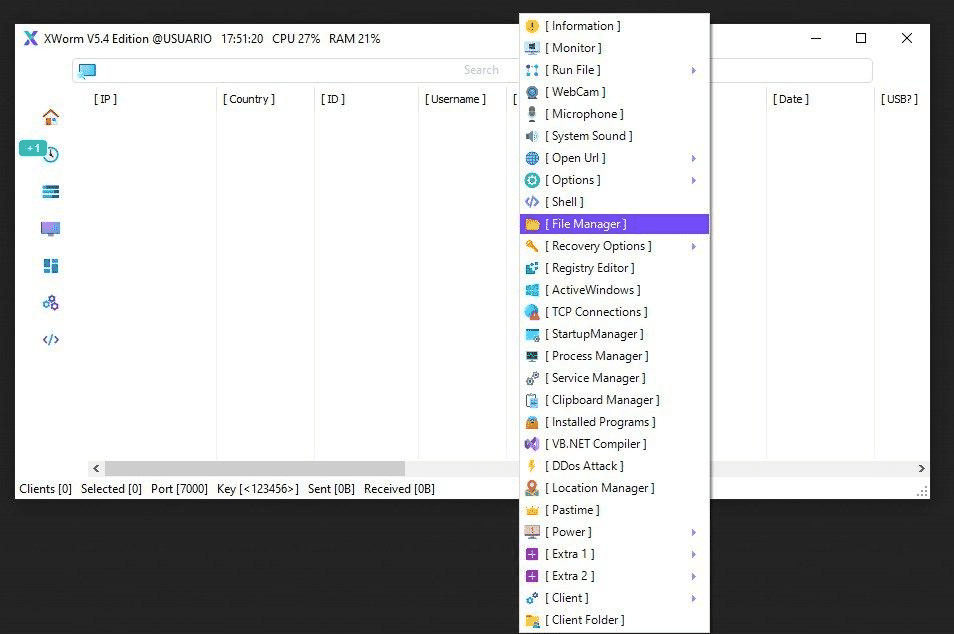954x634 pixels.
Task: Click the Monitor screen icon in the menu
Action: pyautogui.click(x=532, y=48)
